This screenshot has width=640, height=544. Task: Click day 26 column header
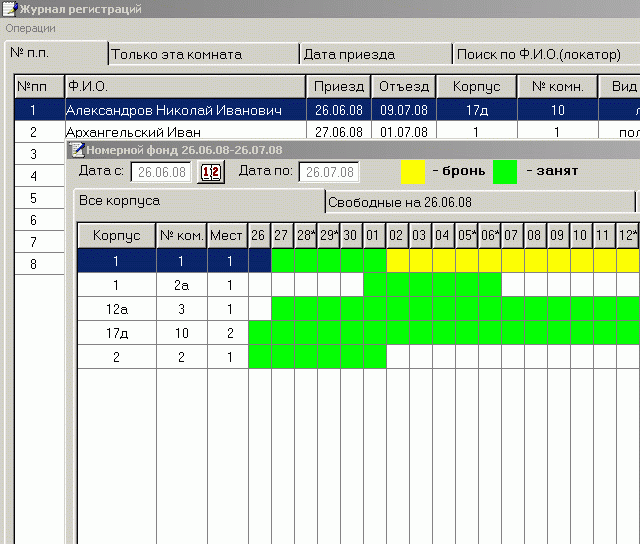click(259, 235)
